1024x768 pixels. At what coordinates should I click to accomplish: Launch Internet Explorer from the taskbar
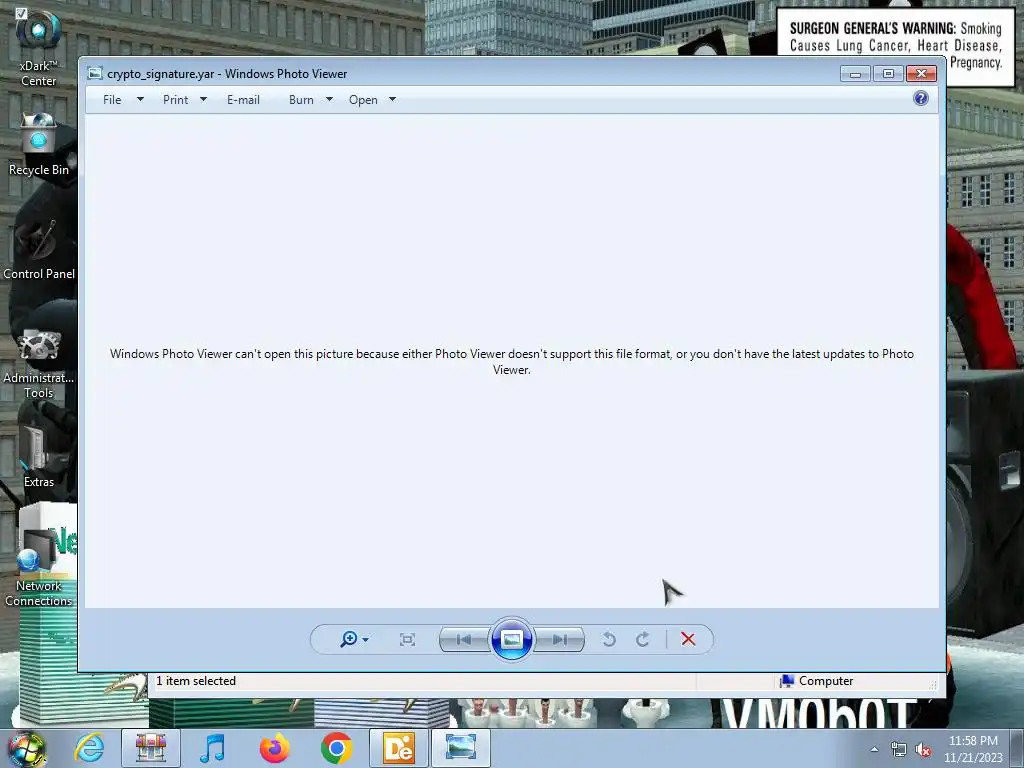click(89, 748)
